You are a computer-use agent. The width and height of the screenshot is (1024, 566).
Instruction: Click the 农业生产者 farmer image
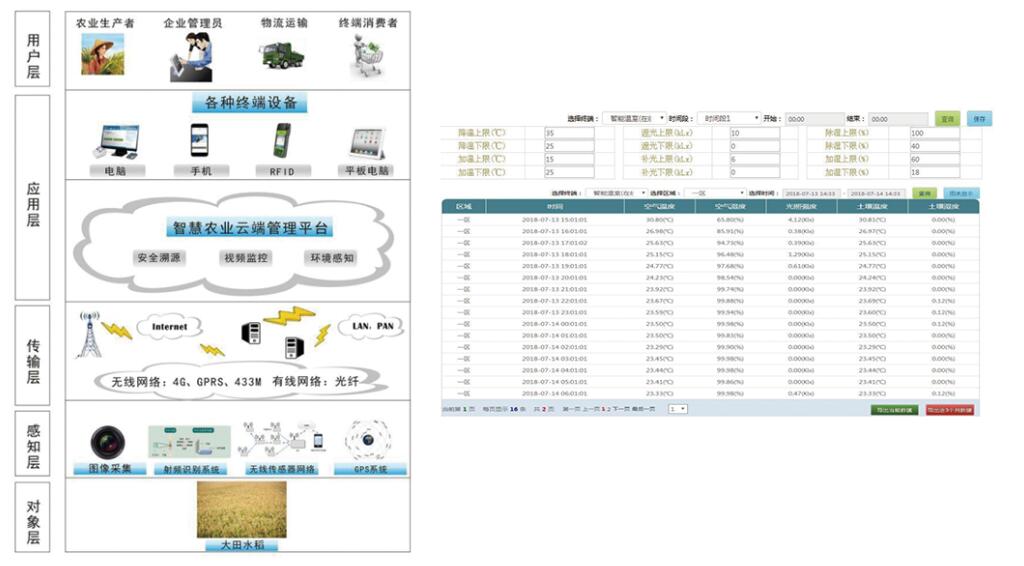[x=103, y=55]
